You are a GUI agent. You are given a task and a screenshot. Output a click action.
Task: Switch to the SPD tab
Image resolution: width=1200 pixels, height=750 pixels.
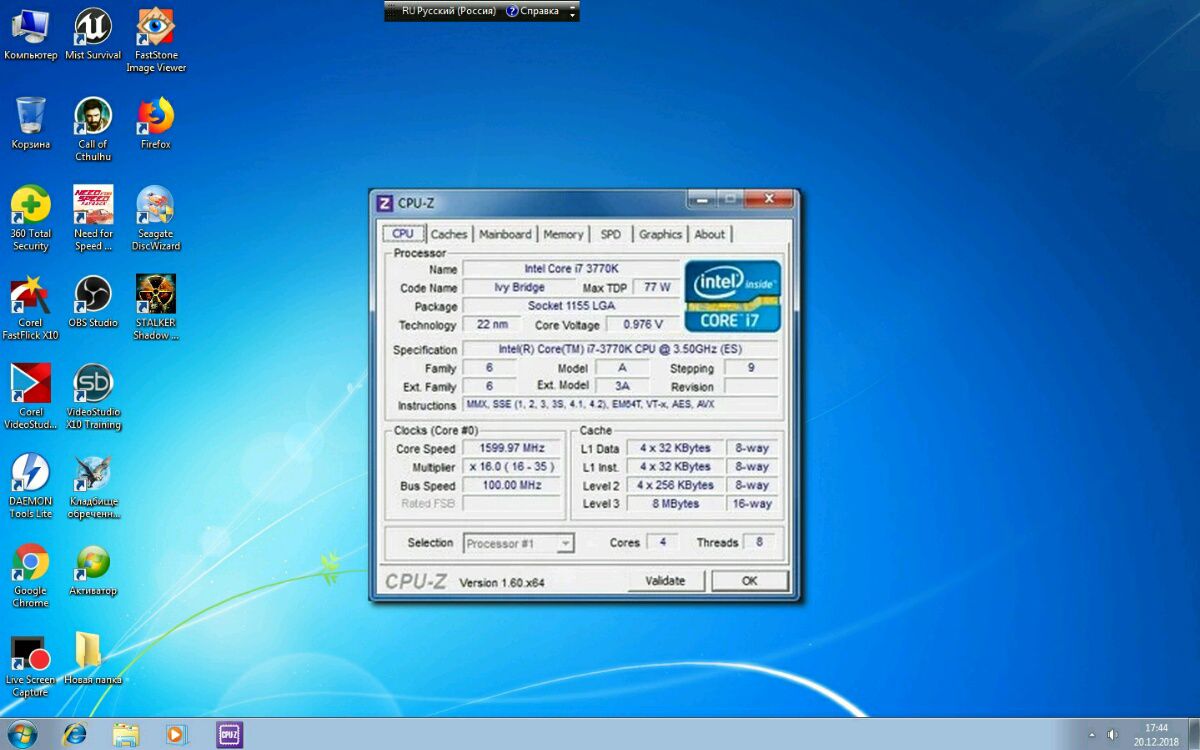pos(611,234)
